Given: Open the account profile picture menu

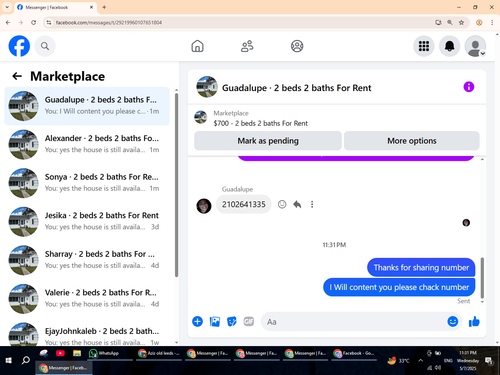Looking at the screenshot, I should [475, 46].
